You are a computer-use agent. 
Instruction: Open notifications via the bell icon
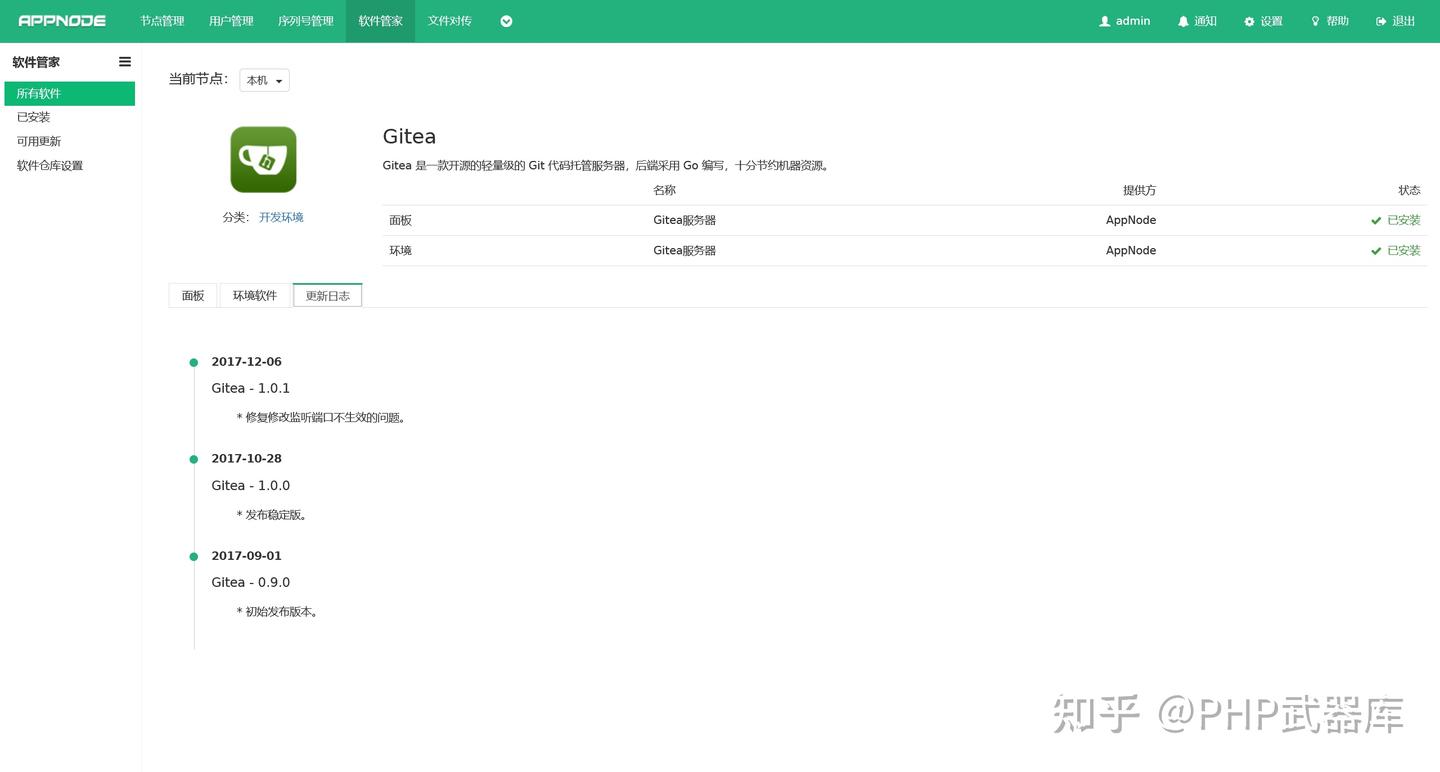[x=1183, y=20]
